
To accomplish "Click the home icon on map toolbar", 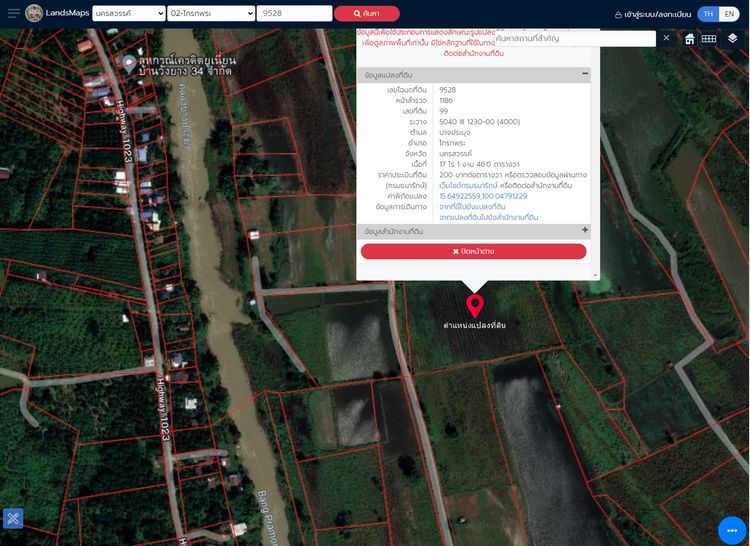I will (x=690, y=39).
